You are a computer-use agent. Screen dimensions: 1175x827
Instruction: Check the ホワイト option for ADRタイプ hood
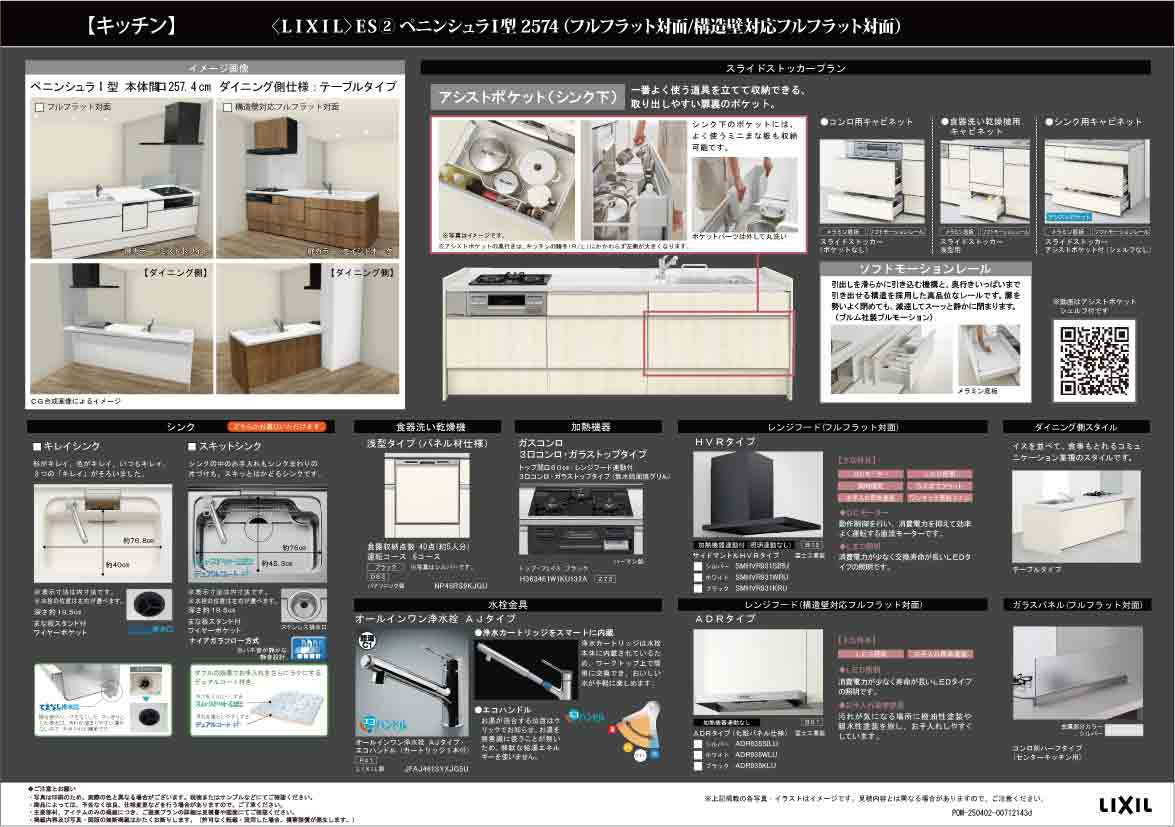pos(698,753)
